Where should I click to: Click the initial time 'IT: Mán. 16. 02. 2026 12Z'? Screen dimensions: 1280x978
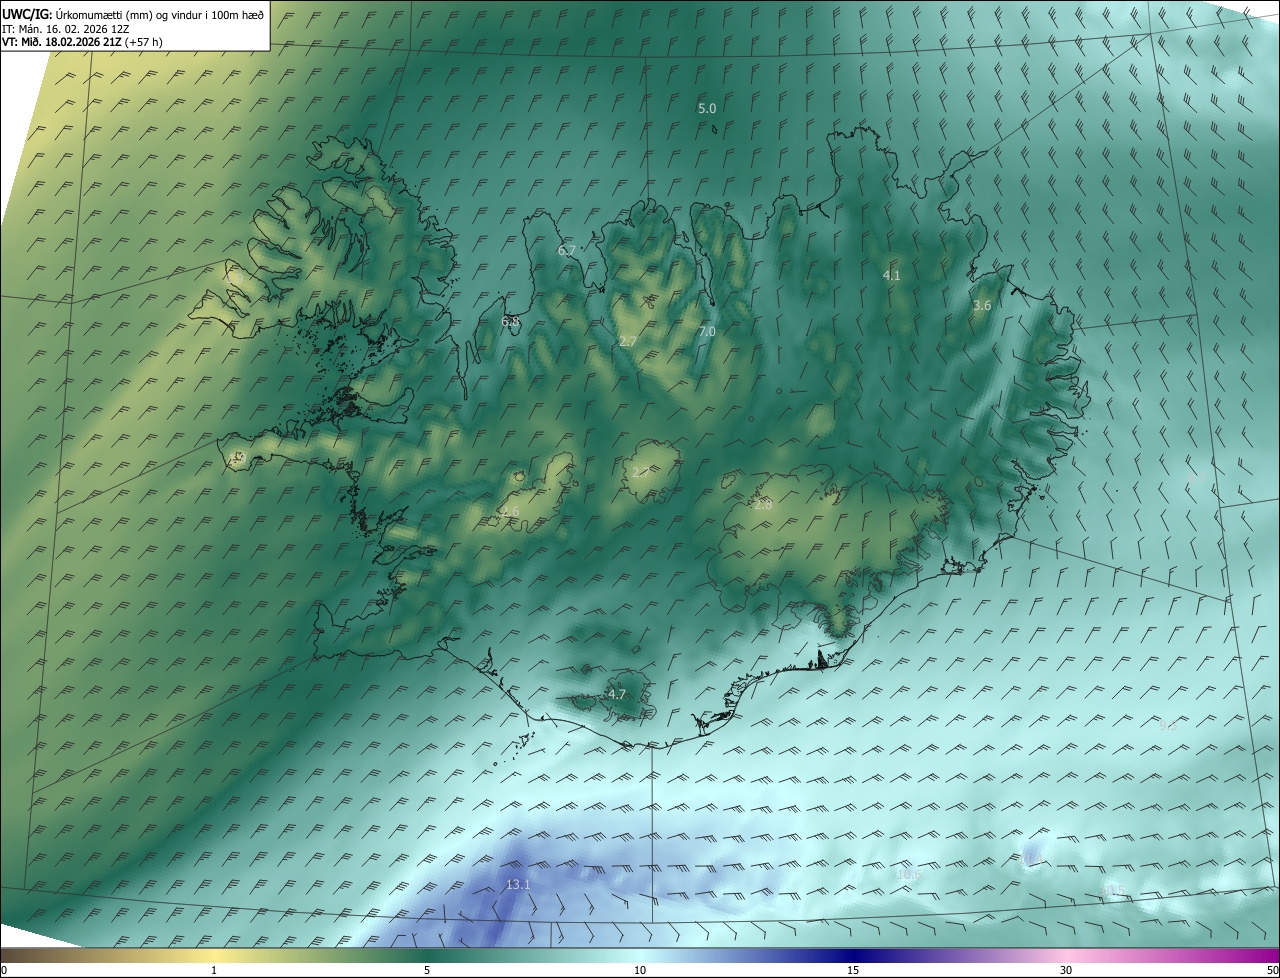65,29
